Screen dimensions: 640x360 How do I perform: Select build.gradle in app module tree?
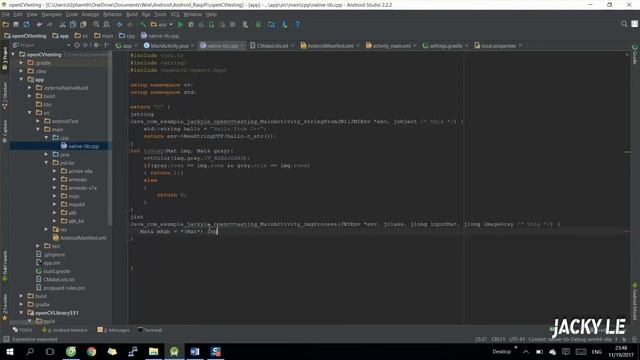coord(57,271)
